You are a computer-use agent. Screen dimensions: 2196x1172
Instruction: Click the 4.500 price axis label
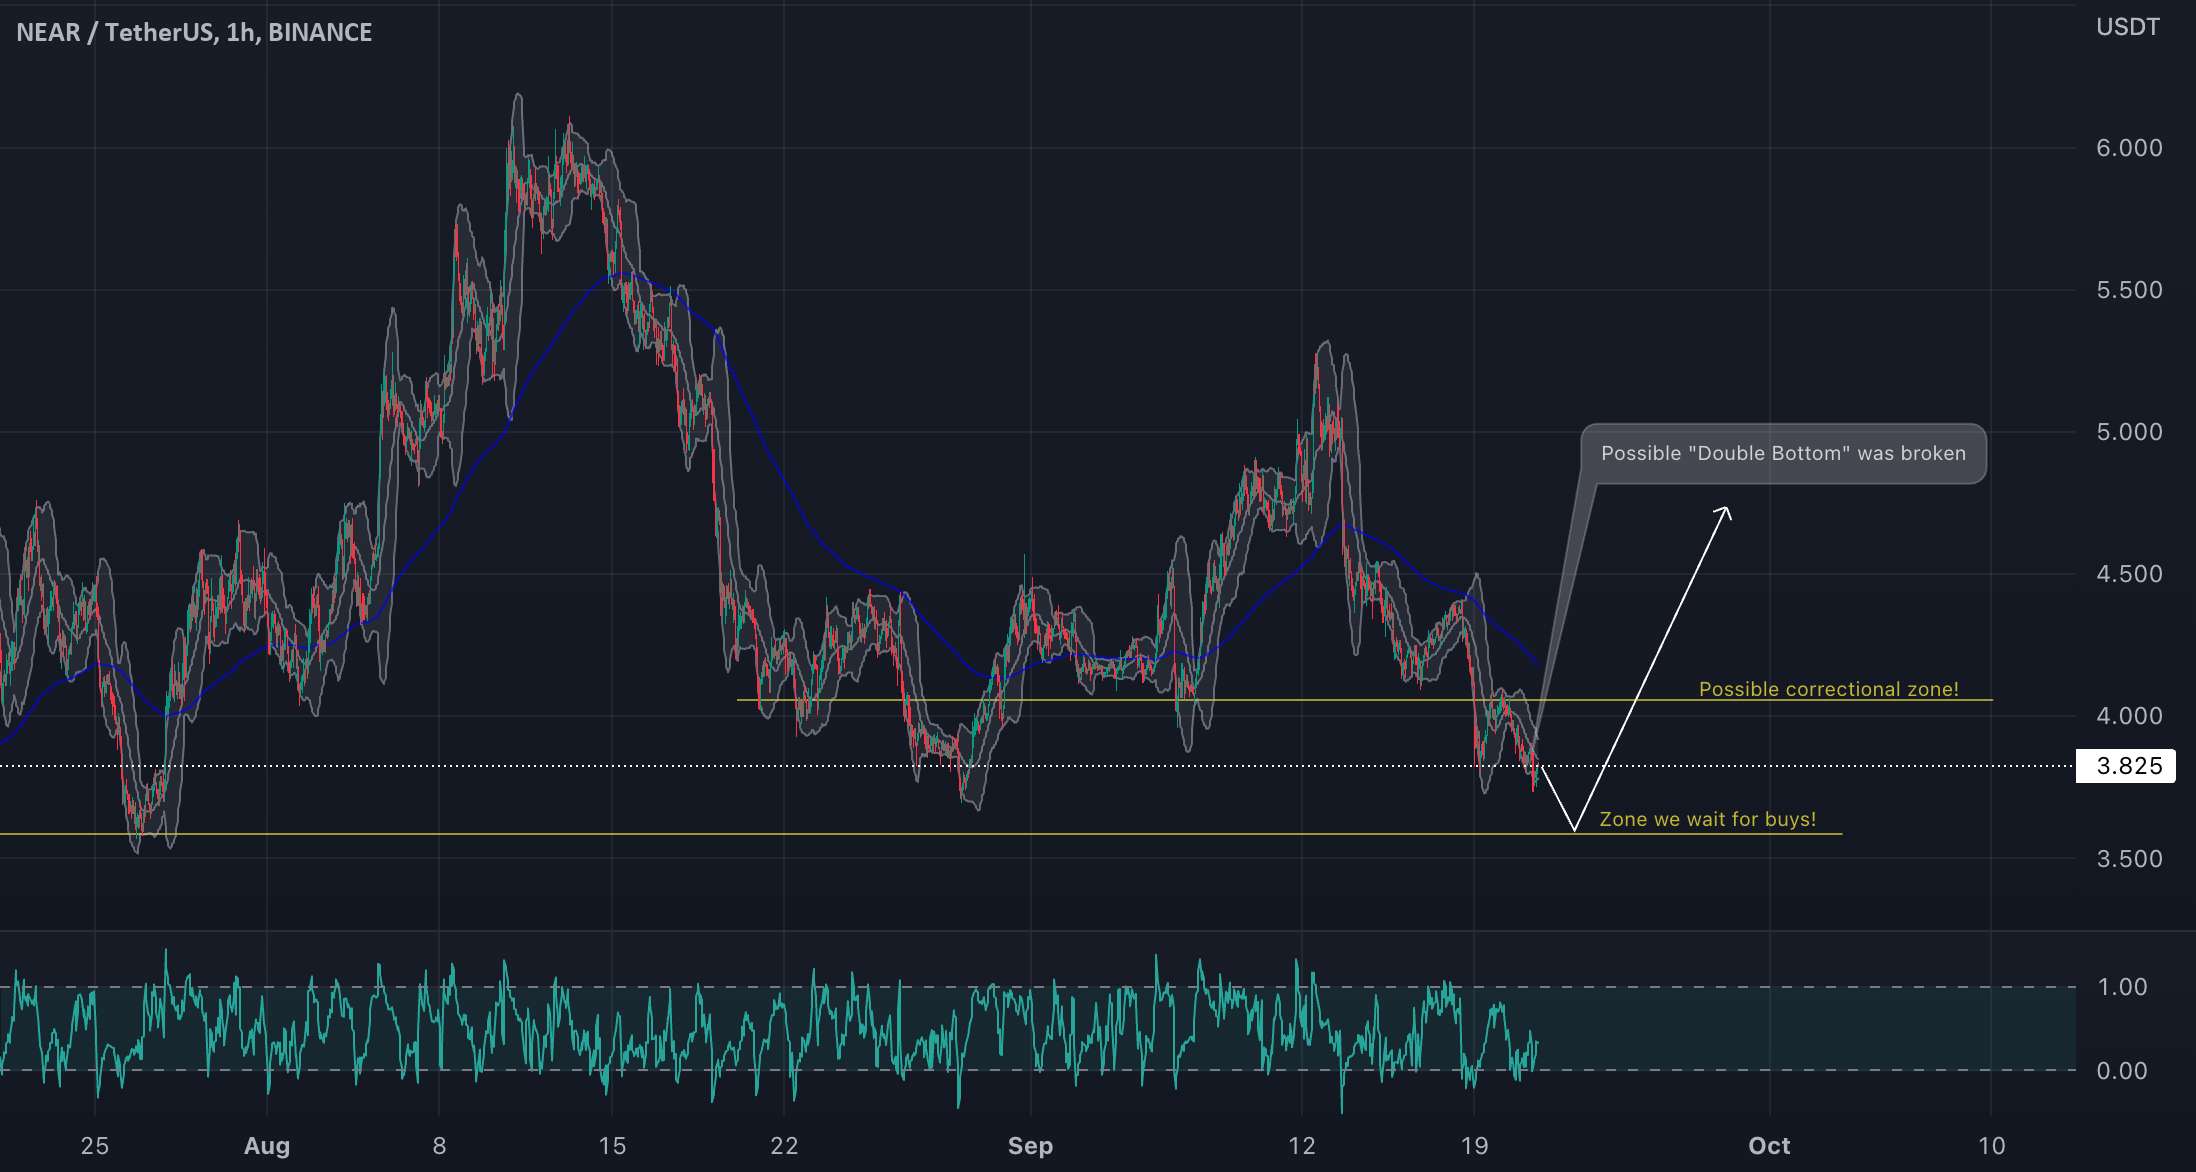click(2129, 574)
